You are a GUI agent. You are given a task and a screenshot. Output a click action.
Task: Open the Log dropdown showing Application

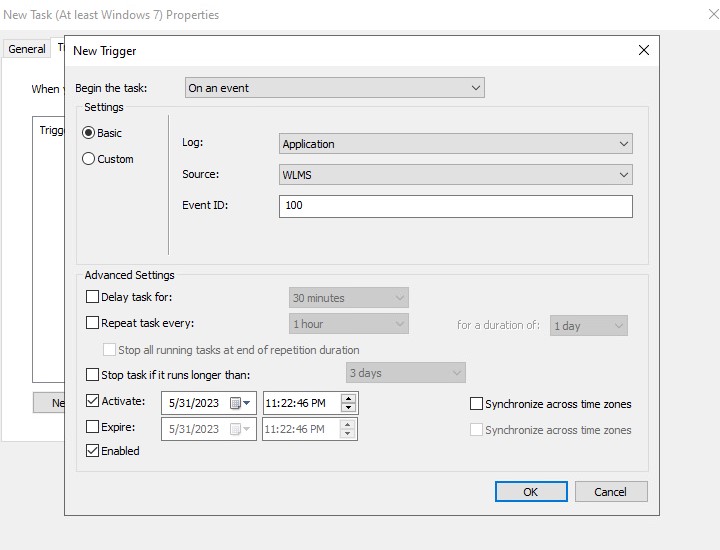(x=456, y=144)
